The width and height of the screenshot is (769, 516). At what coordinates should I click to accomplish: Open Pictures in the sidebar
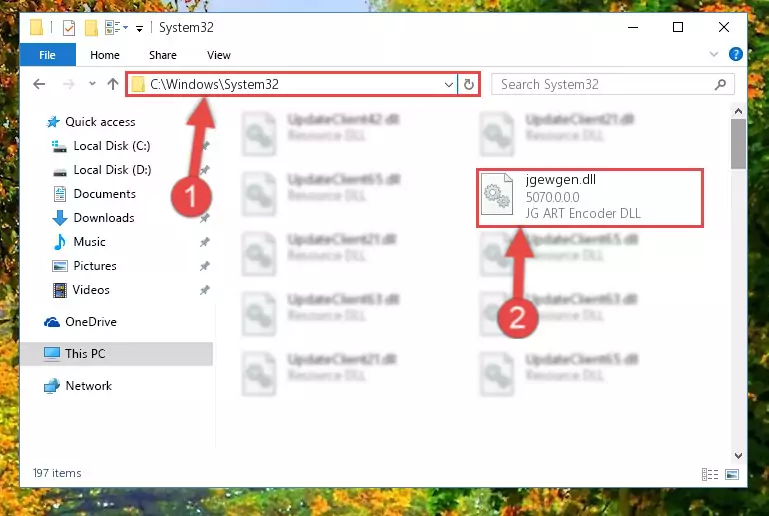point(95,266)
